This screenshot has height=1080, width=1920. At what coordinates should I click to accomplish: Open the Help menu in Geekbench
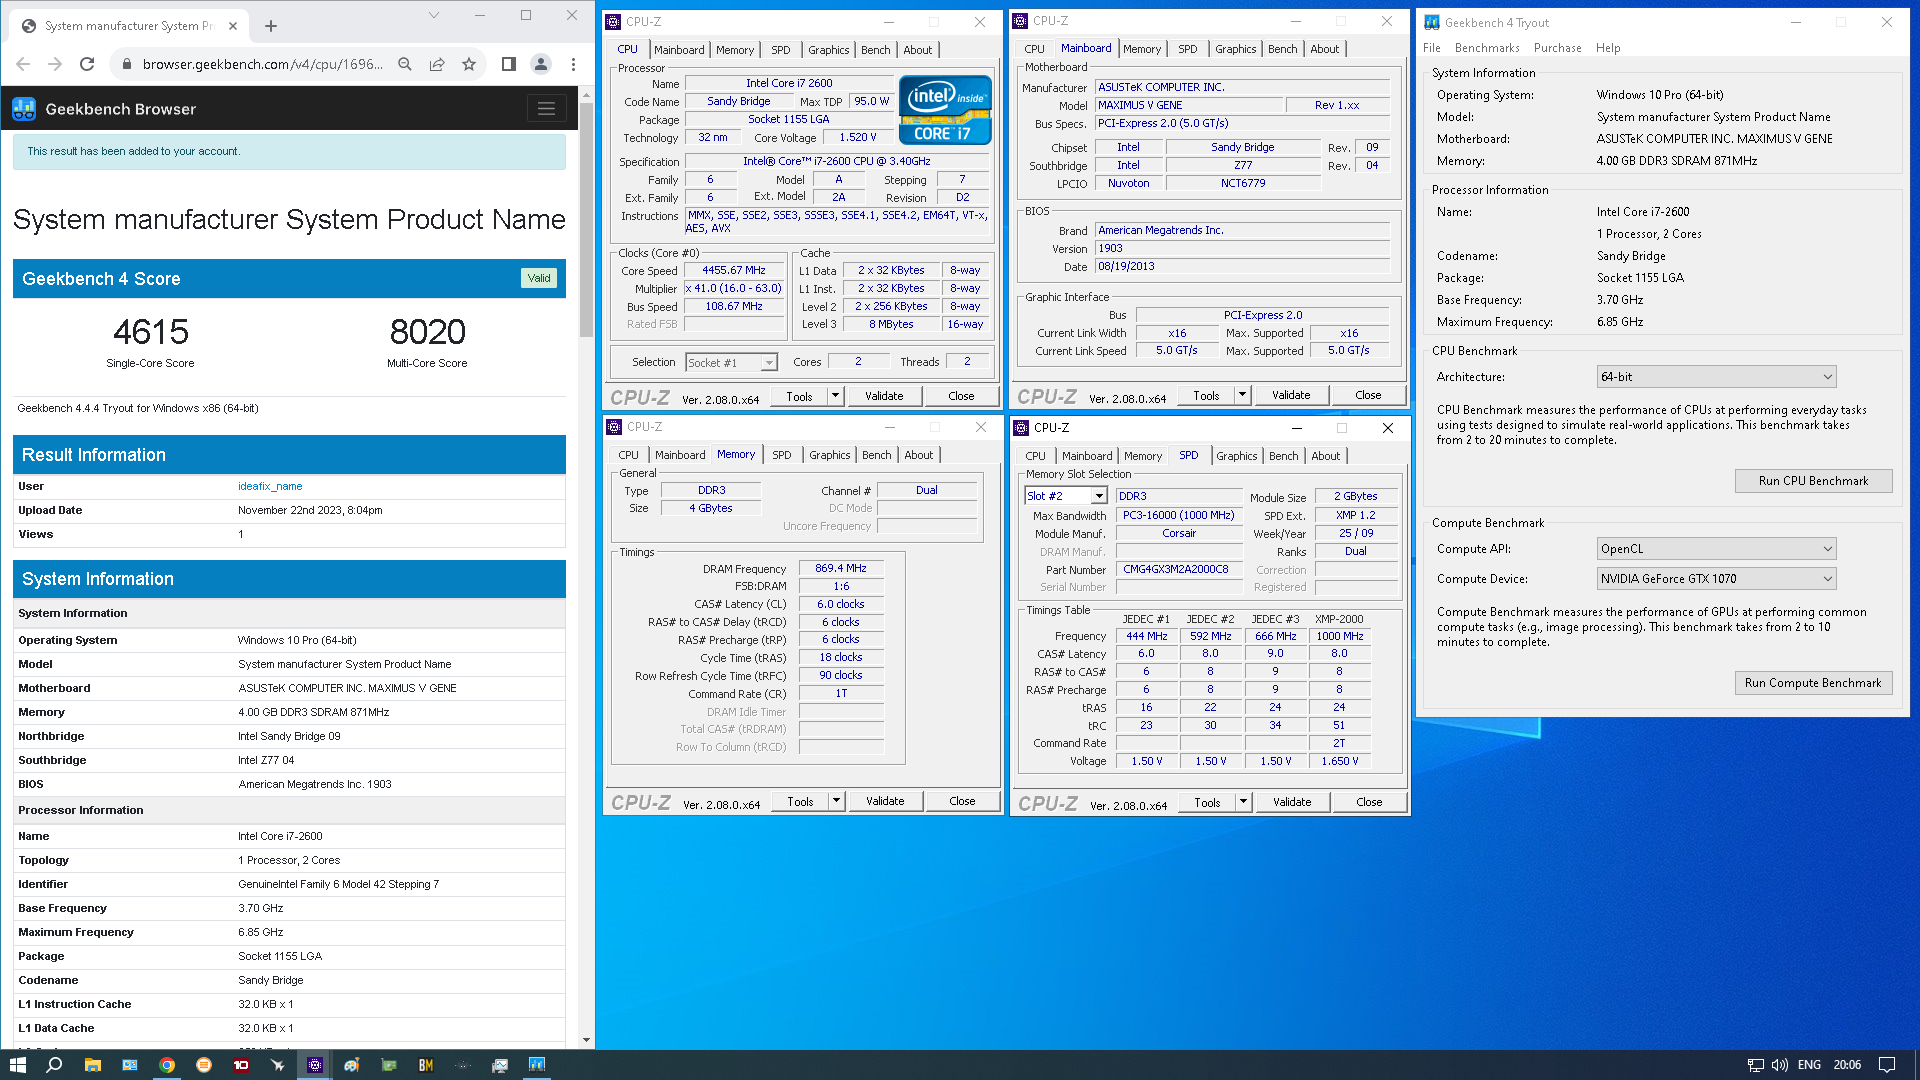tap(1608, 48)
